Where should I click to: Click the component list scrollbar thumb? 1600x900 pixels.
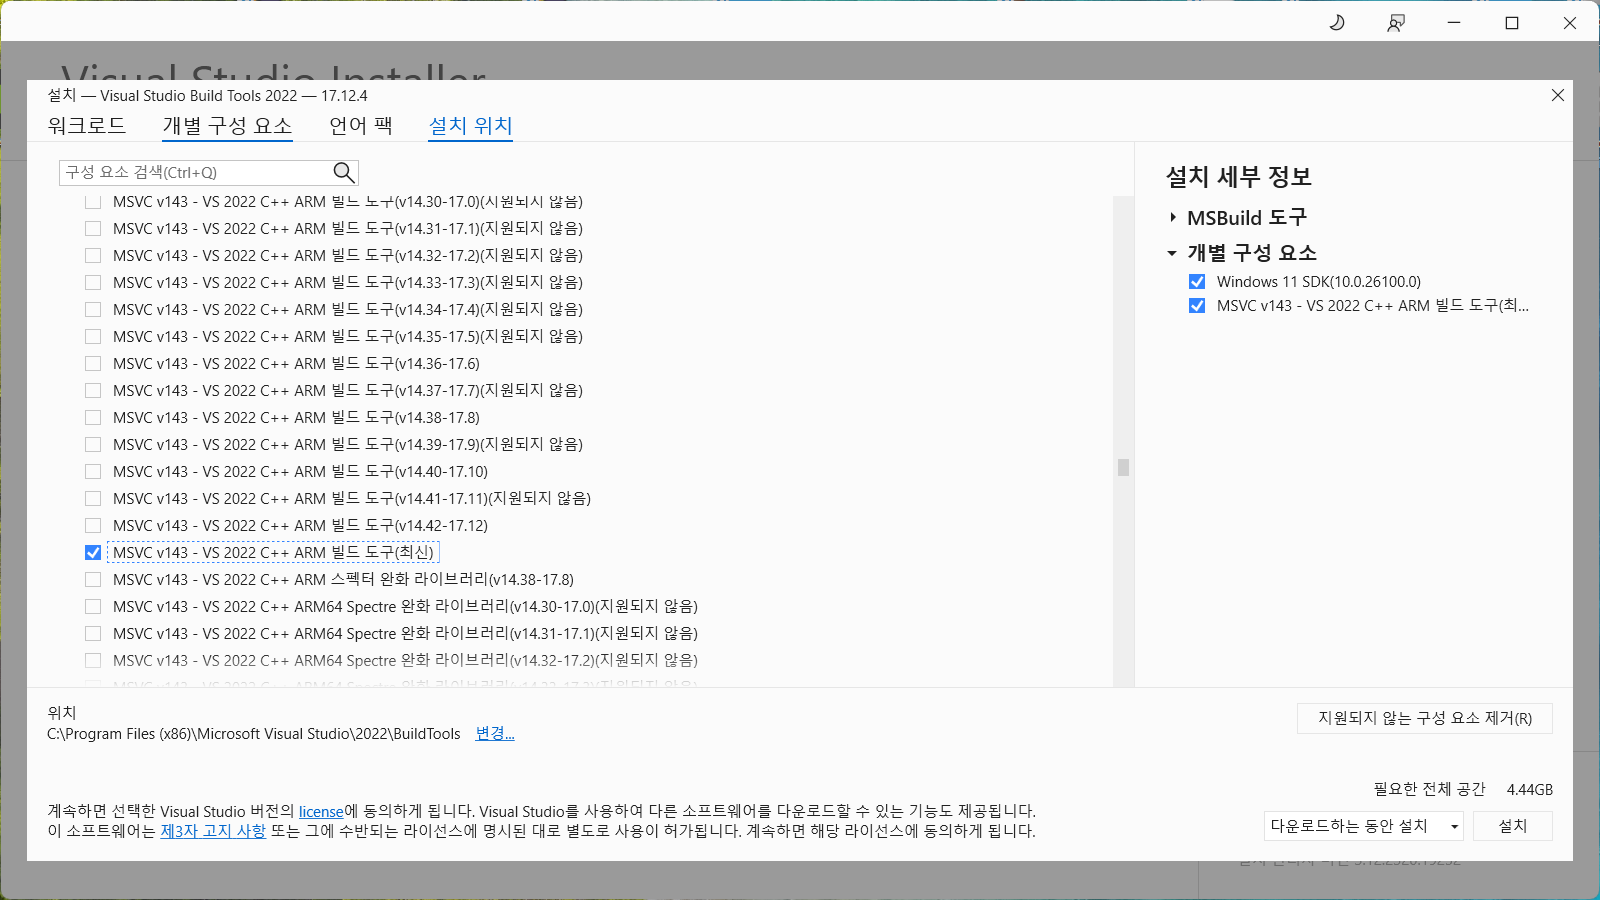click(1124, 467)
